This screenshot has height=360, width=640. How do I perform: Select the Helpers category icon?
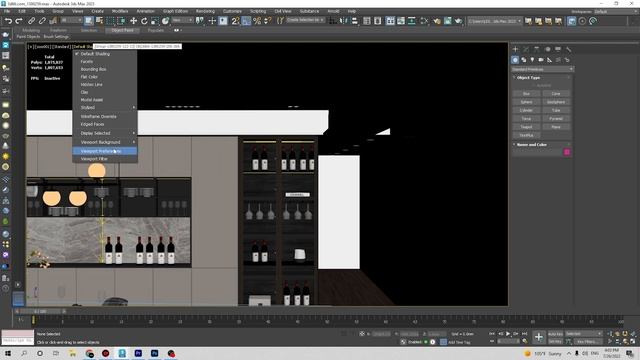[x=549, y=60]
